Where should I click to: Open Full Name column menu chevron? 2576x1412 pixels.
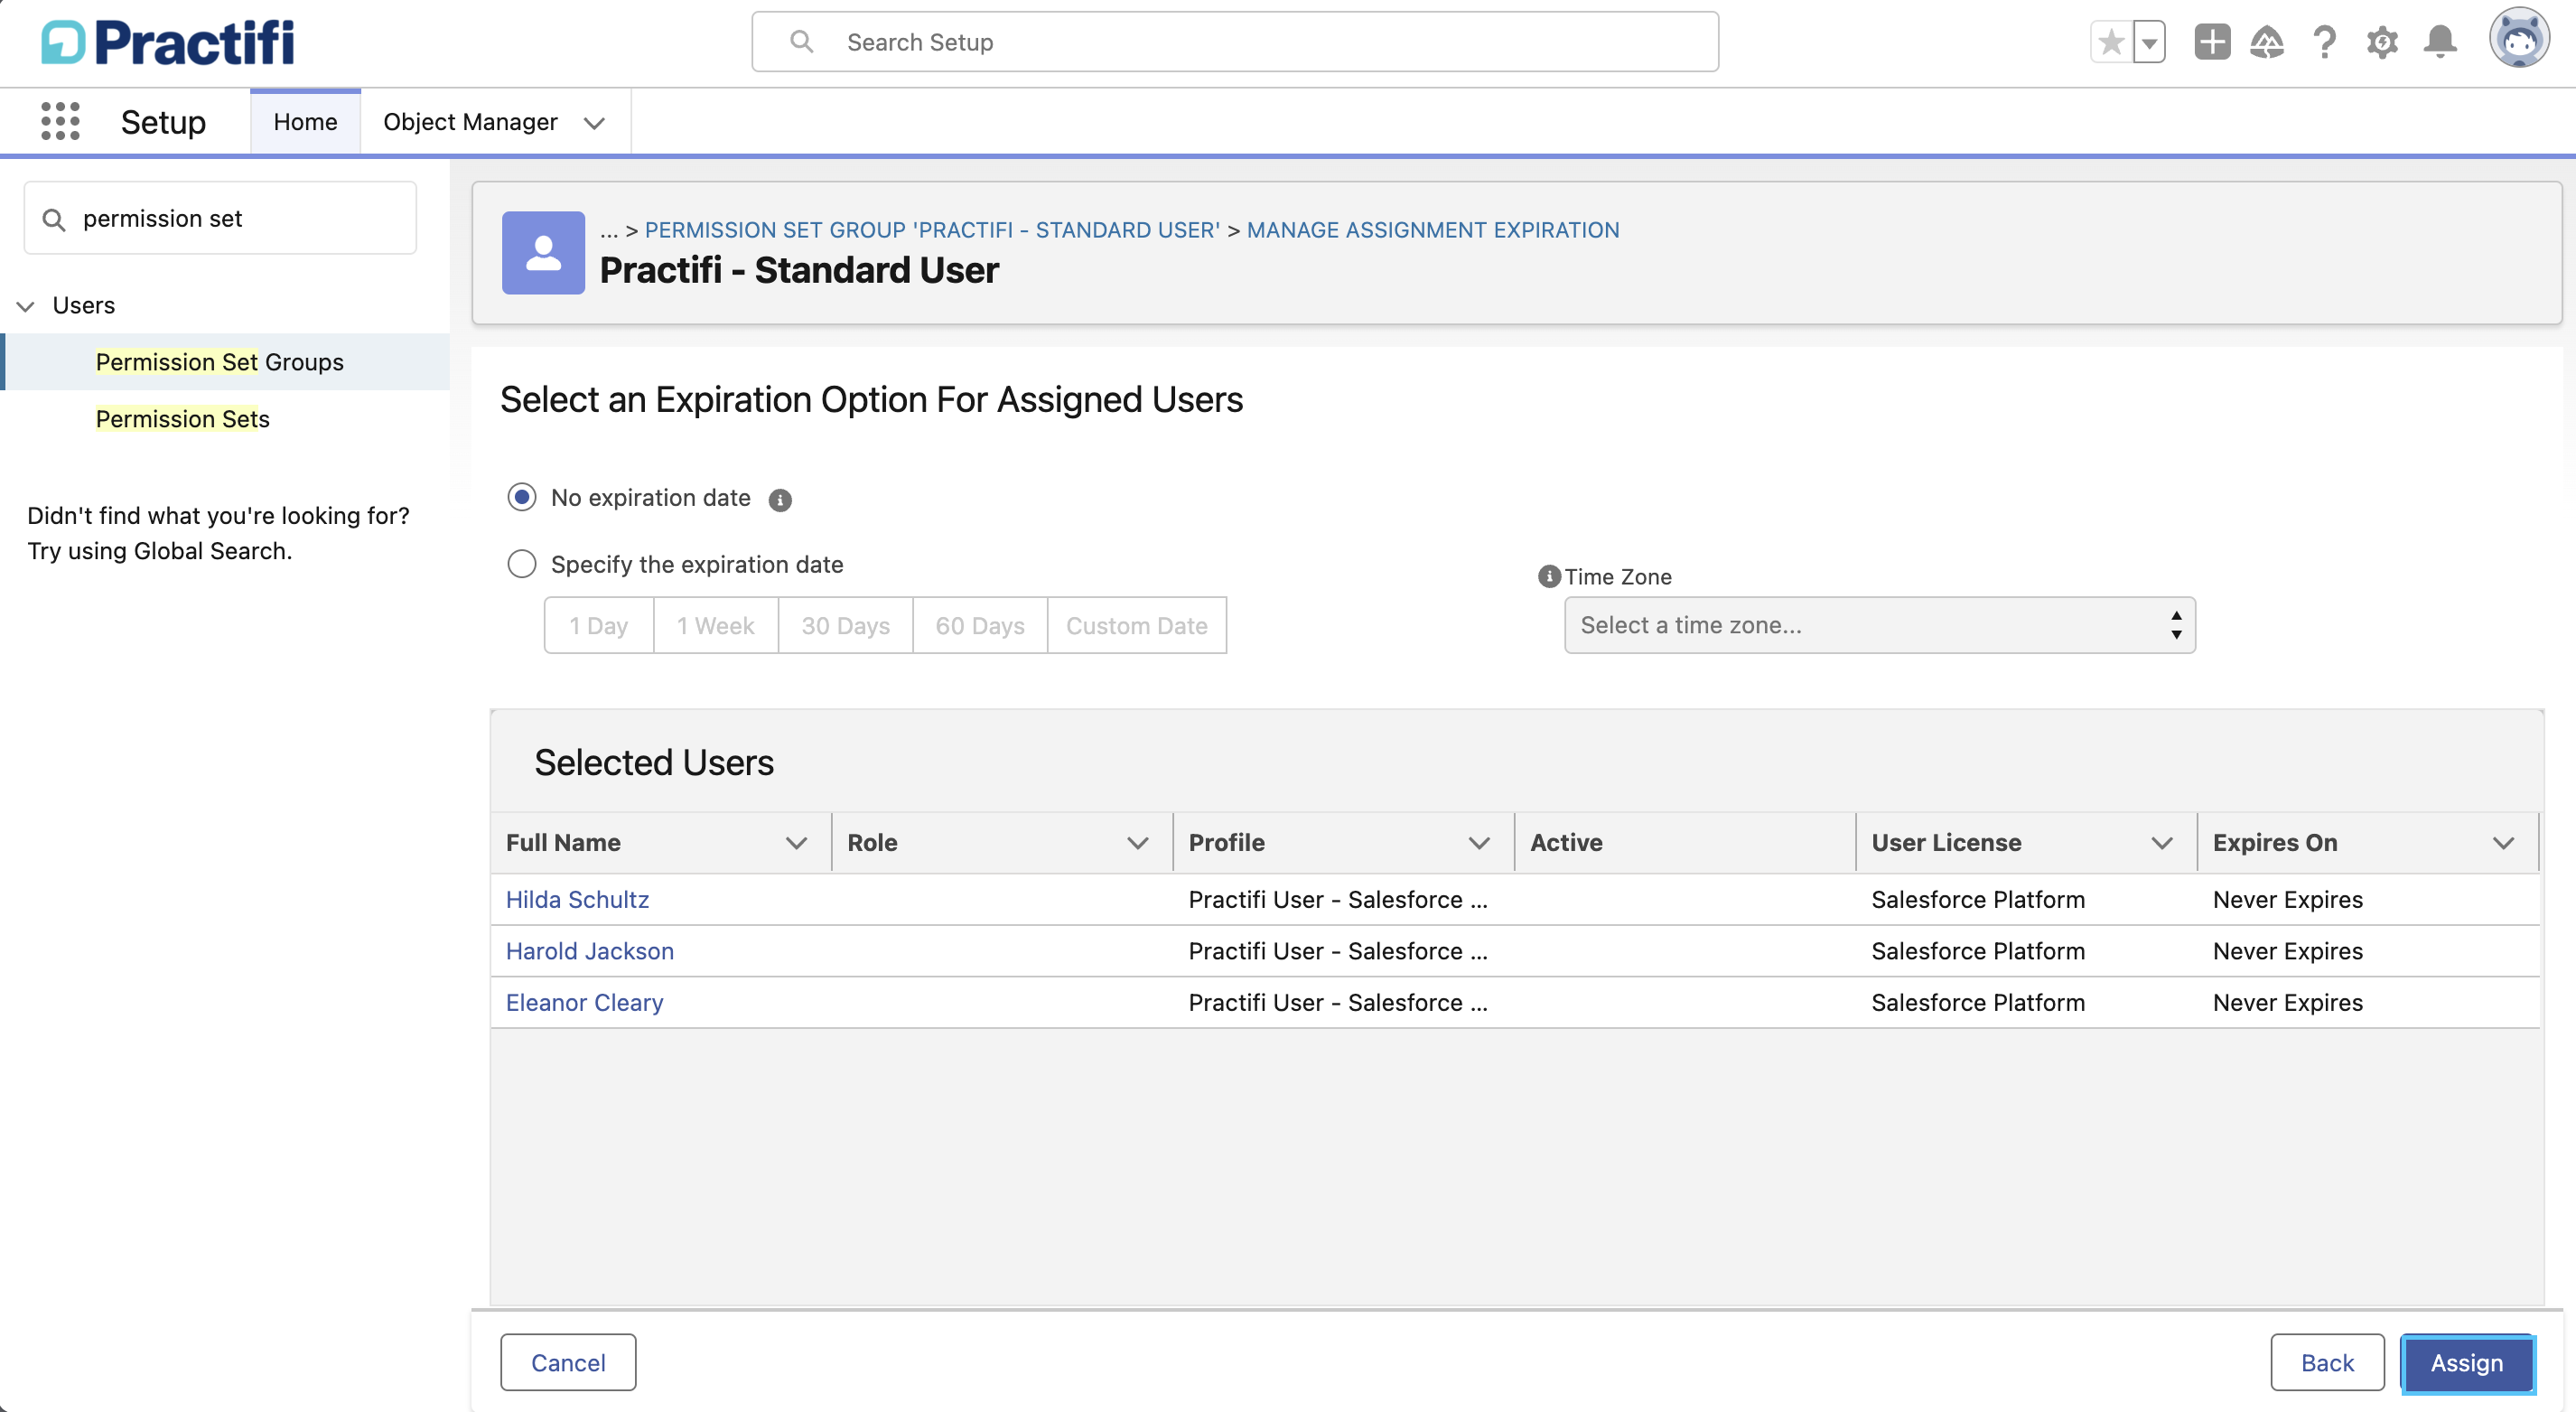click(797, 843)
